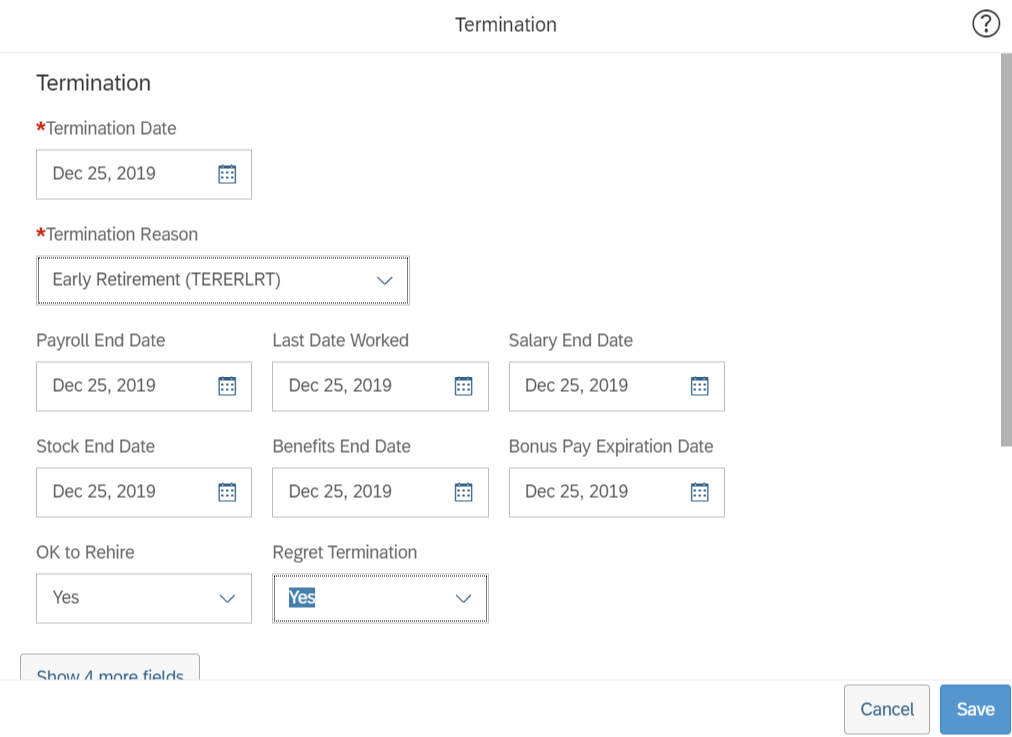
Task: Cancel the termination dialog
Action: tap(887, 709)
